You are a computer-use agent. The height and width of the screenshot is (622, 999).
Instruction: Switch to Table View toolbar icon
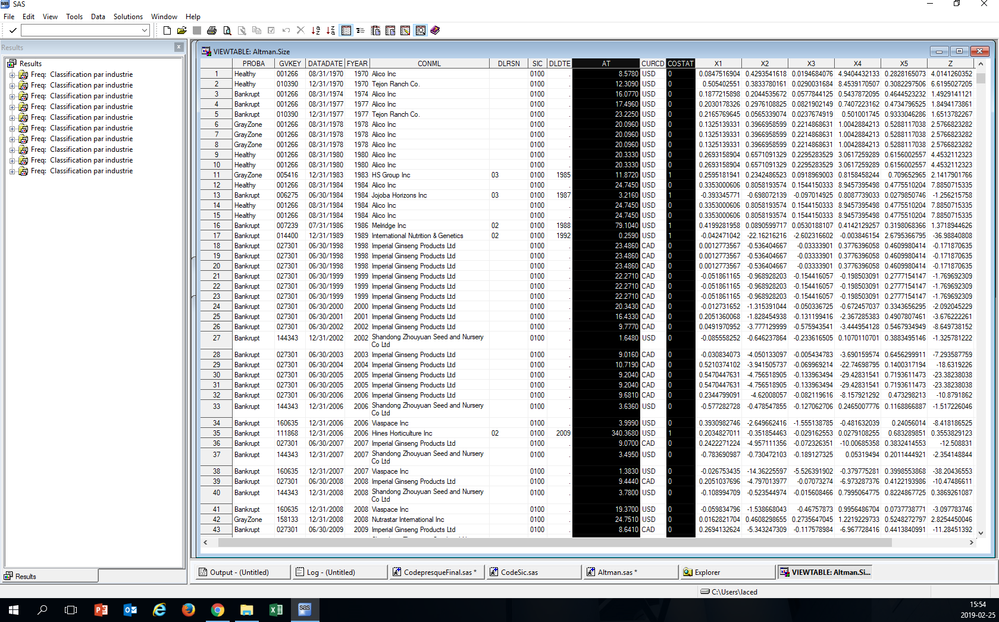[346, 31]
